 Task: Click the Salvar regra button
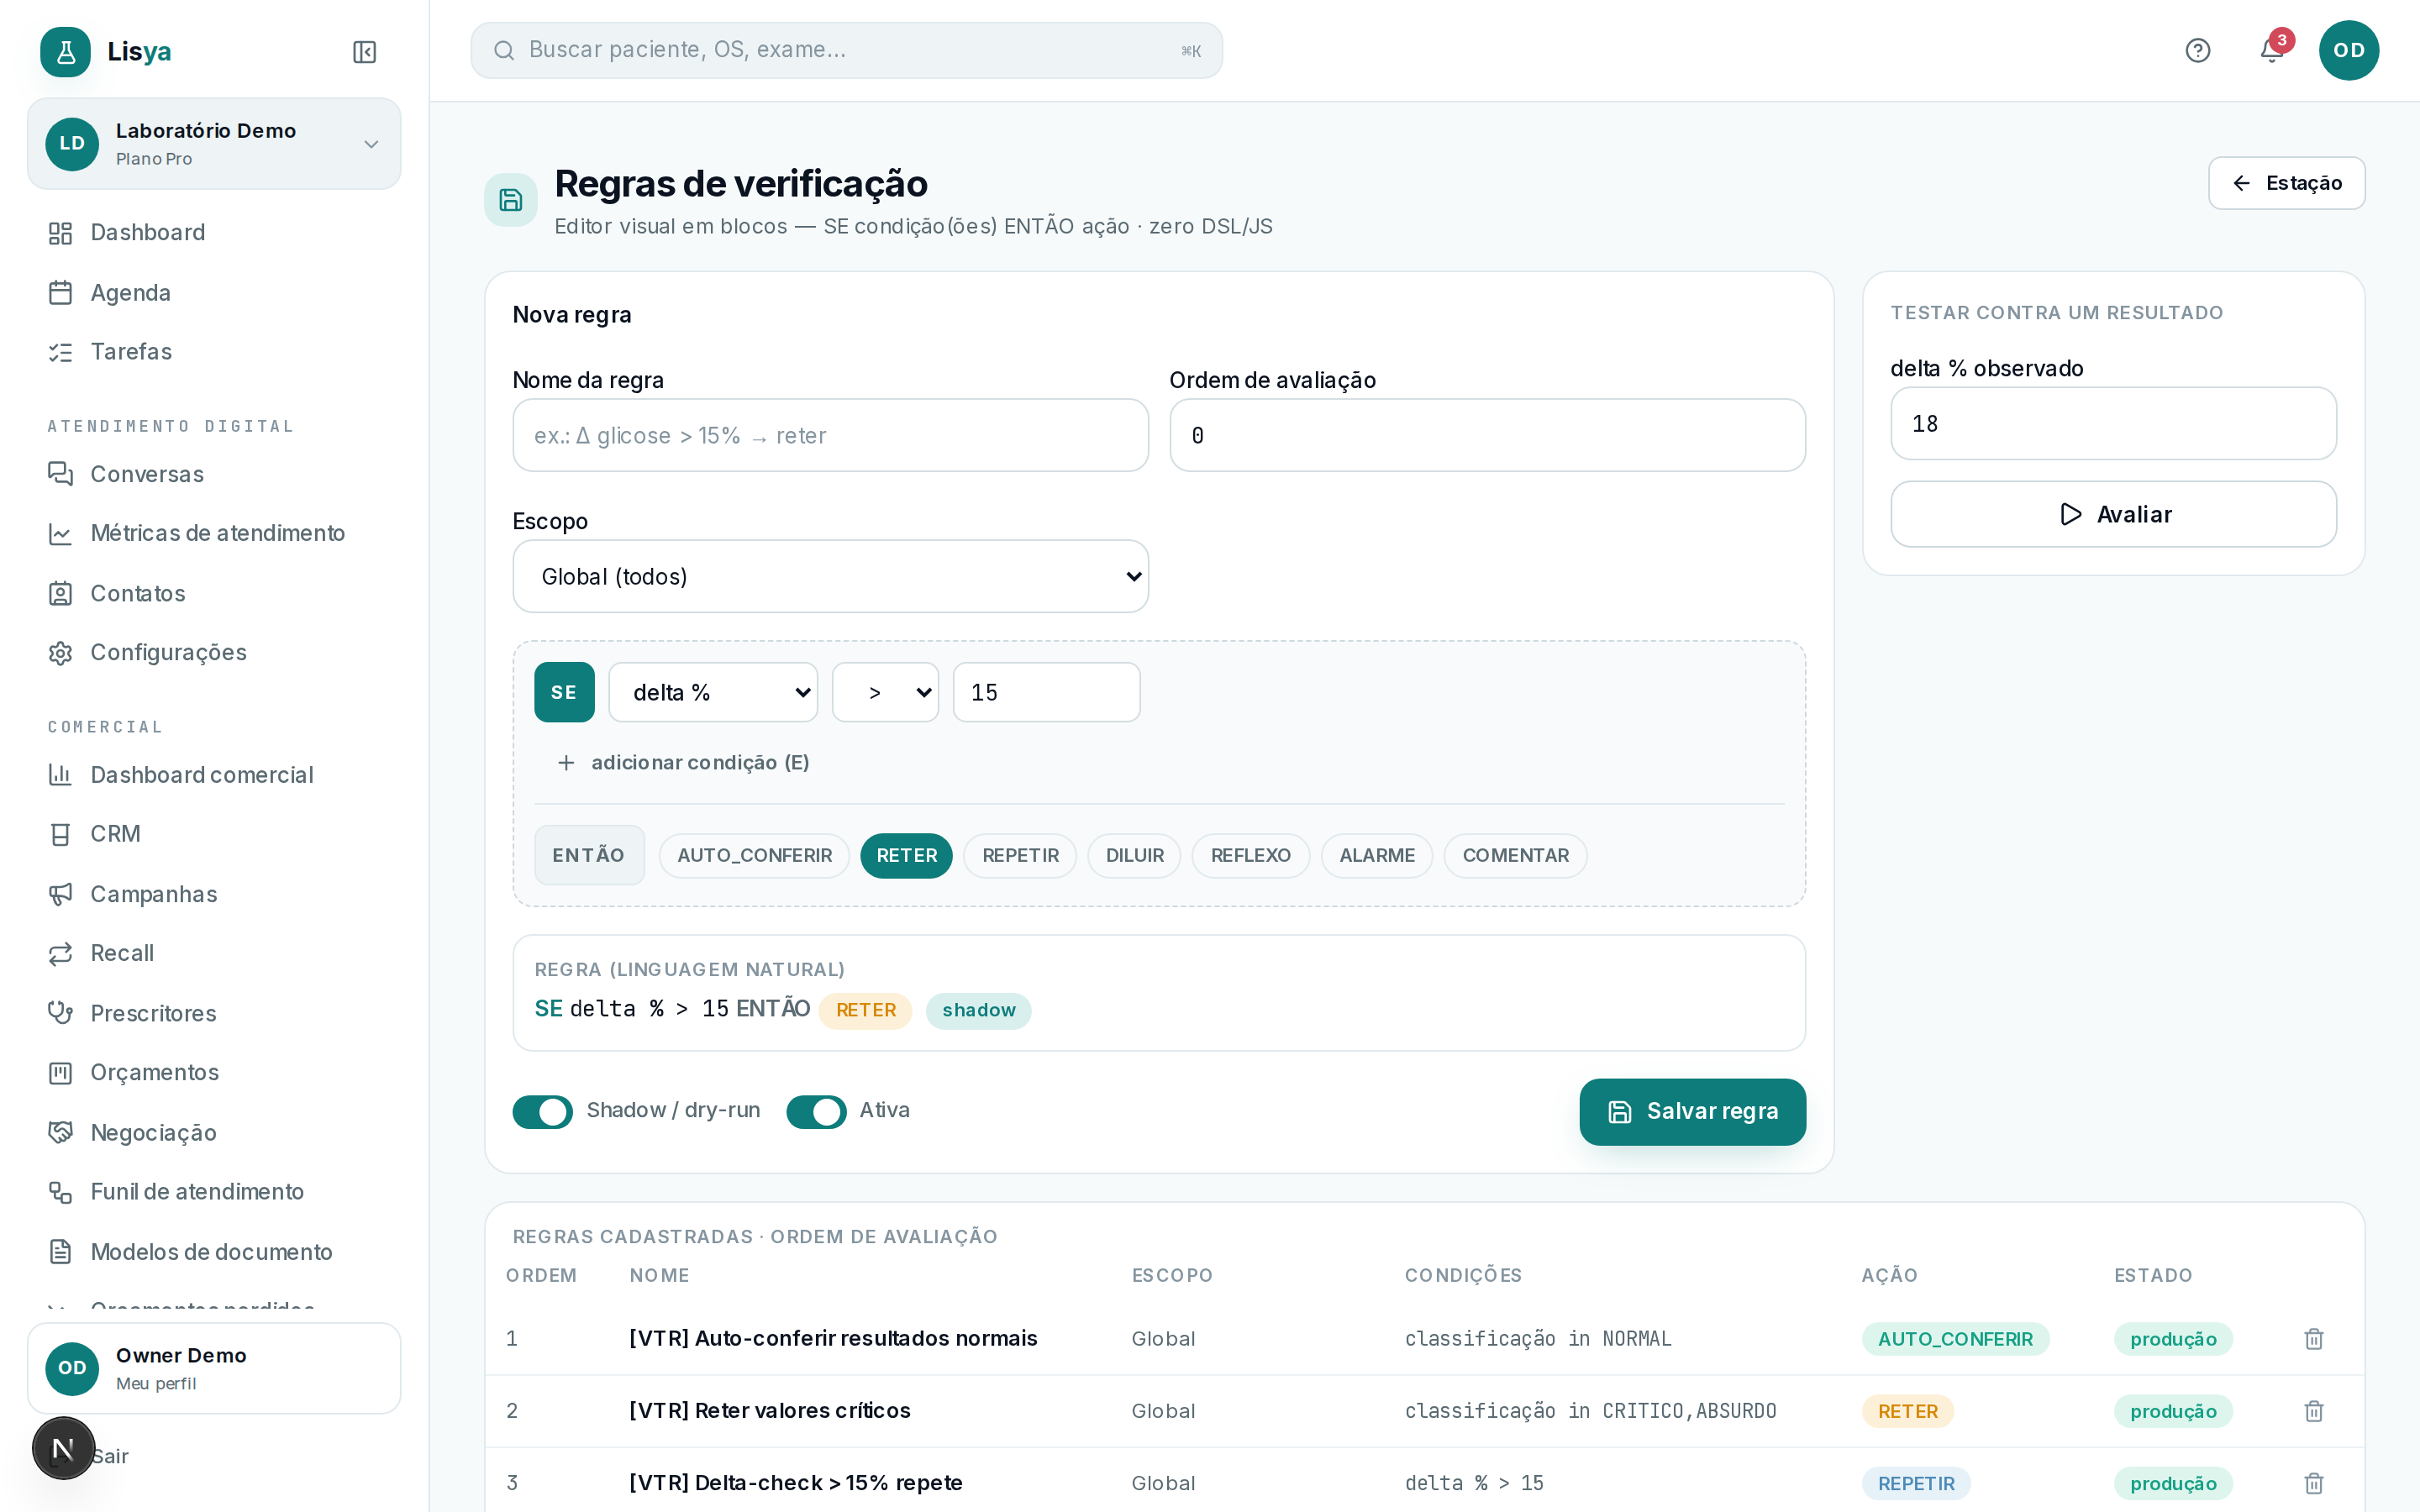[x=1692, y=1111]
